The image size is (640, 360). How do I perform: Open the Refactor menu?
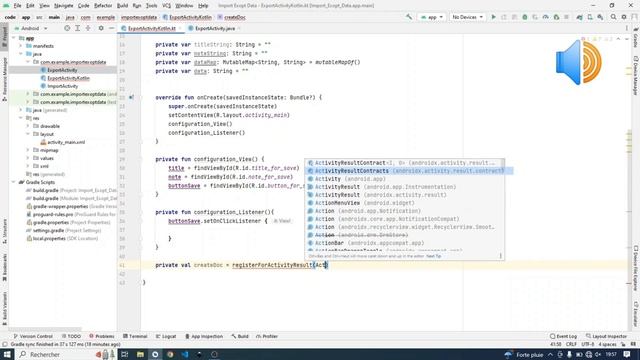103,6
